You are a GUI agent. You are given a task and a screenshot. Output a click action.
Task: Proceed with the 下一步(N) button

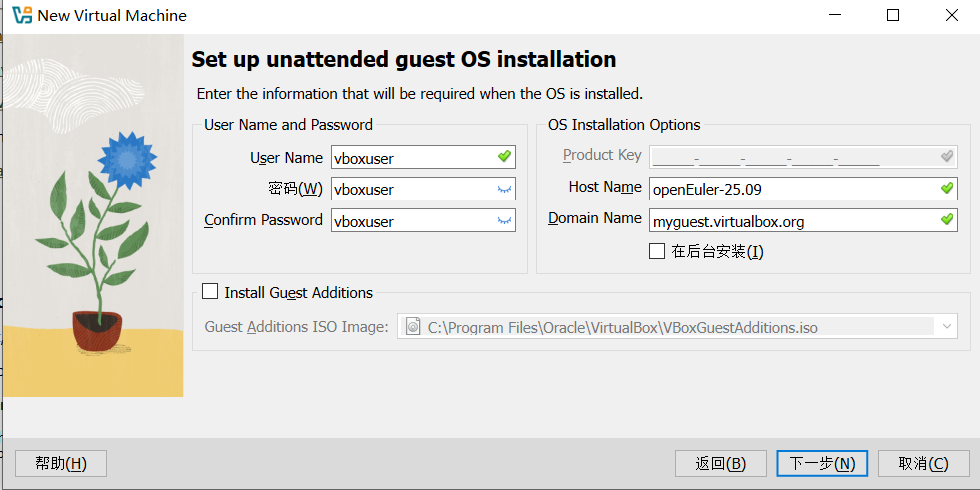(822, 463)
